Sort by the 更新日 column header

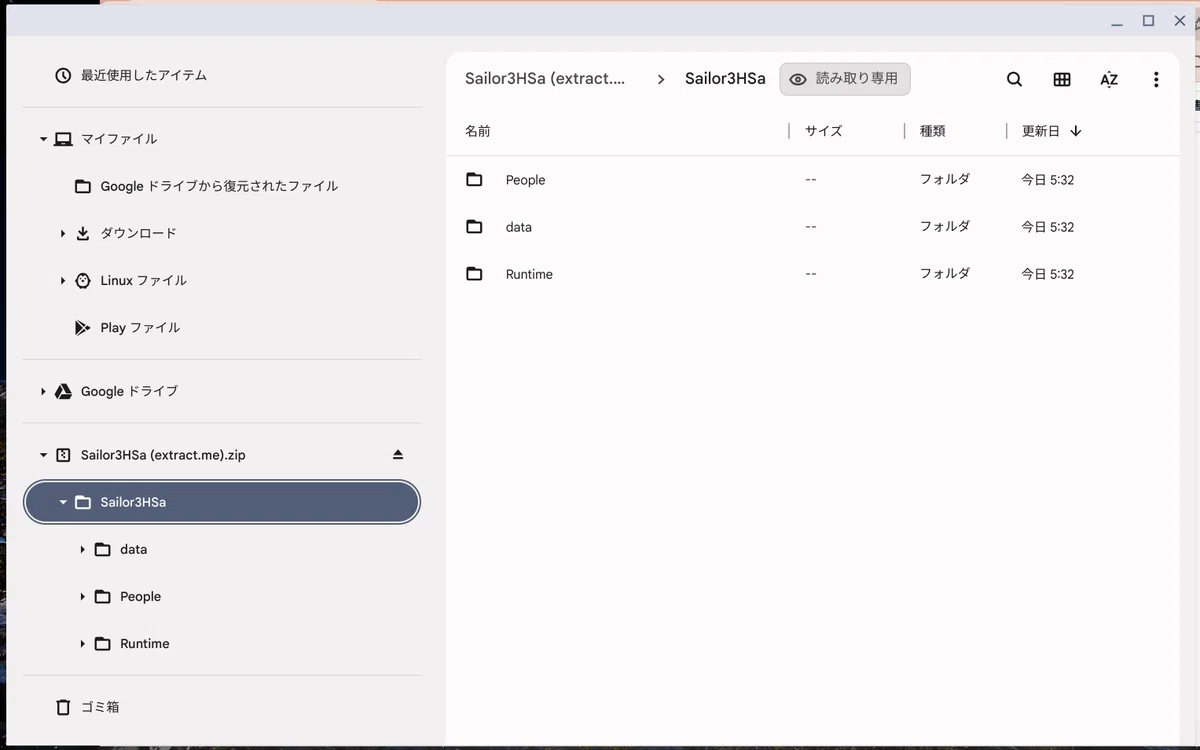tap(1040, 131)
